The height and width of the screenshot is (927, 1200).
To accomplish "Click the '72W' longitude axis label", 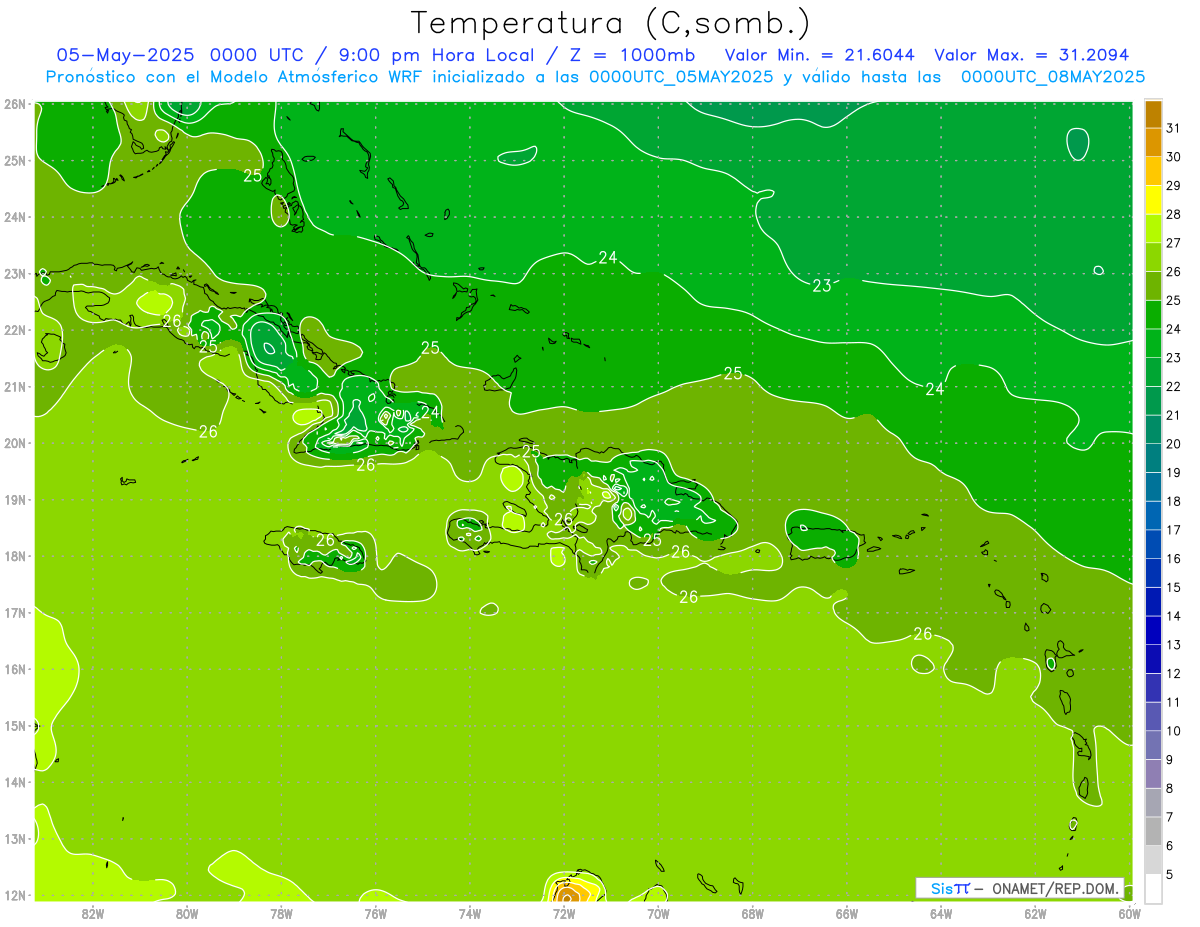I will 564,913.
